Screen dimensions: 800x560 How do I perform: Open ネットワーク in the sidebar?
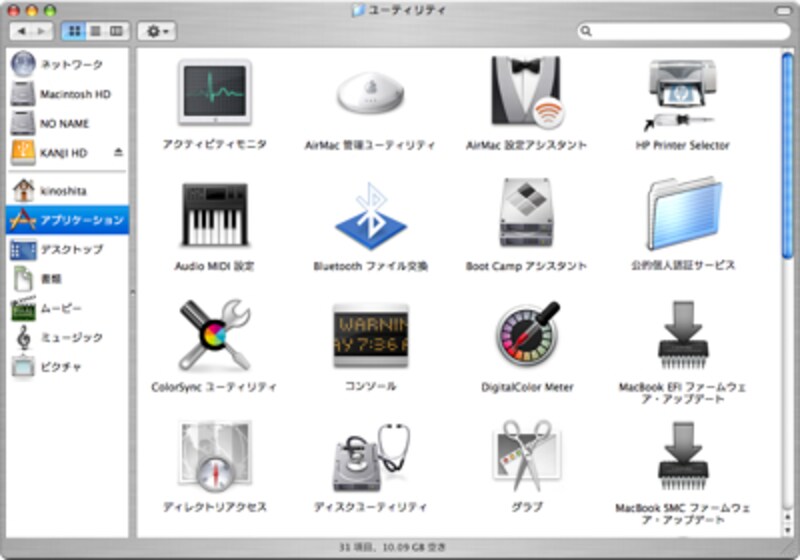[67, 64]
